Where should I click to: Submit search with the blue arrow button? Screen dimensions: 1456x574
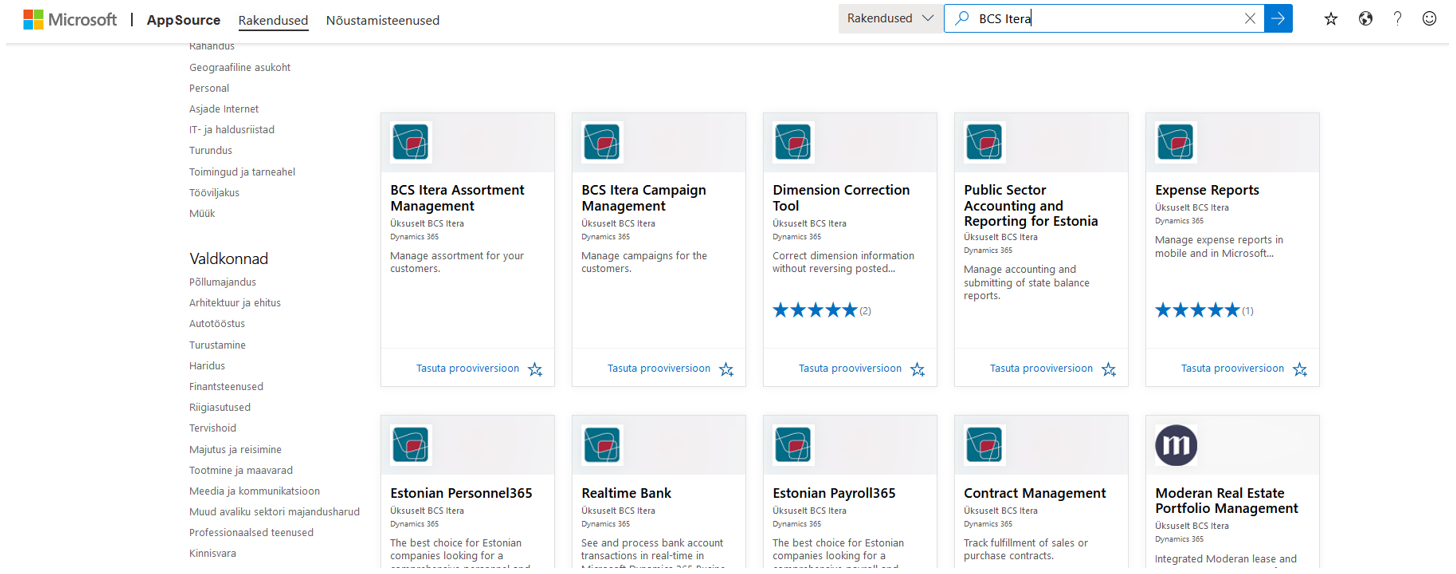[1278, 18]
